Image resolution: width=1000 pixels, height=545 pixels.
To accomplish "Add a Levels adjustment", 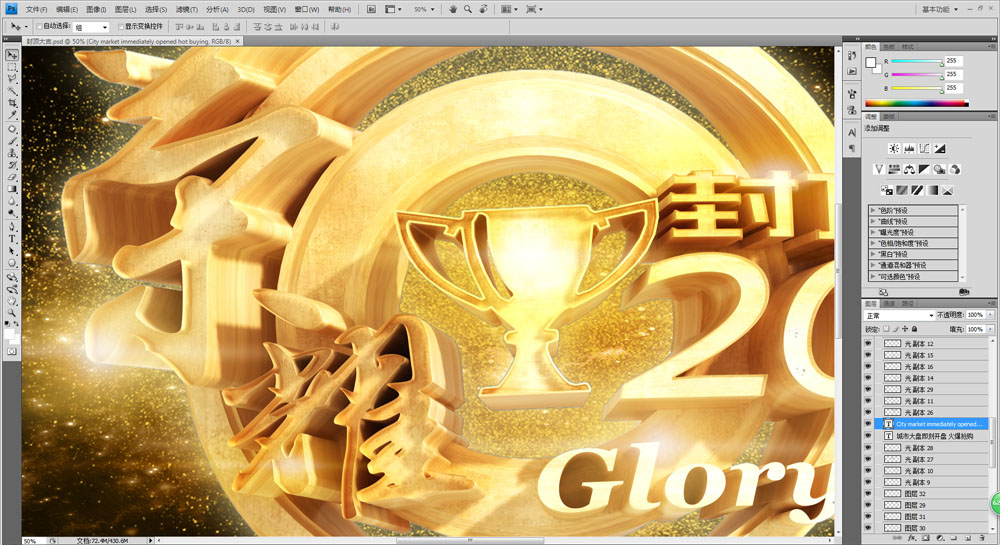I will (909, 149).
